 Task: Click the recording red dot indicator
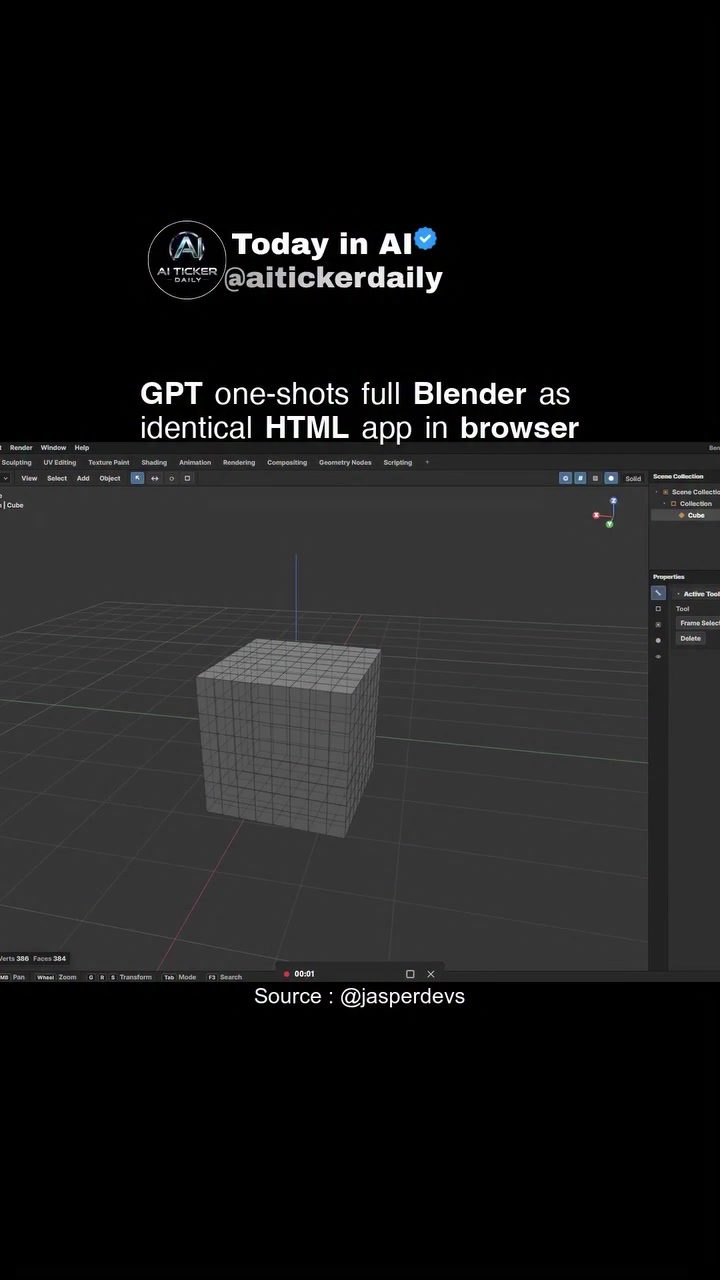pos(287,974)
